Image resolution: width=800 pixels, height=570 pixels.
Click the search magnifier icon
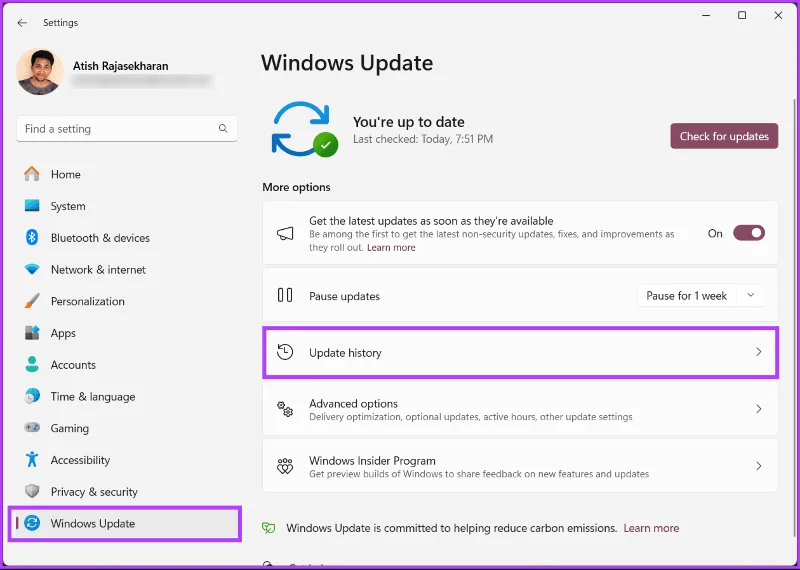click(223, 129)
